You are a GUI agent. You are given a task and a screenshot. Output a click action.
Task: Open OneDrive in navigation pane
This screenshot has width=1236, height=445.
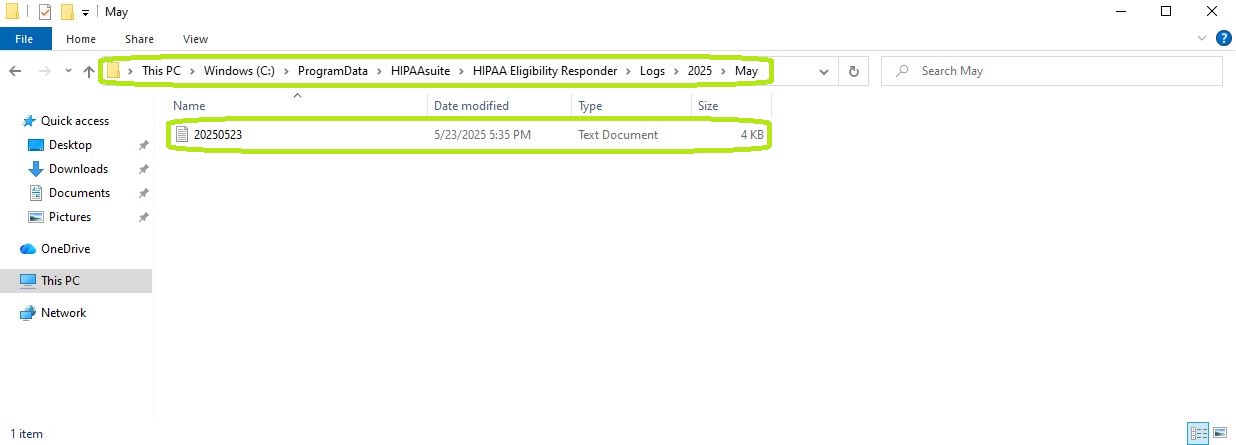coord(65,249)
